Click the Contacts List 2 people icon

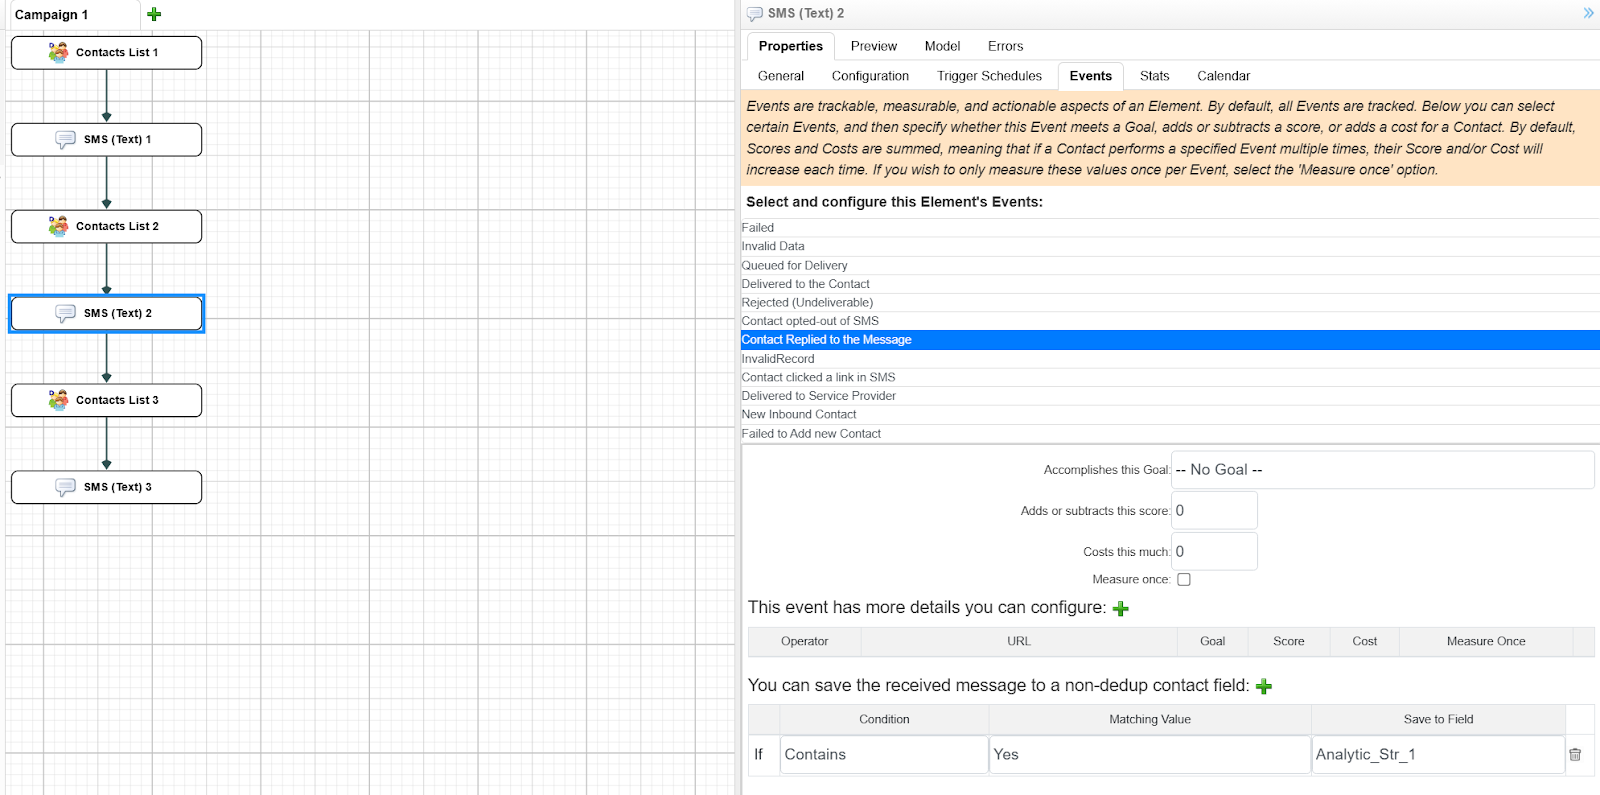click(59, 226)
